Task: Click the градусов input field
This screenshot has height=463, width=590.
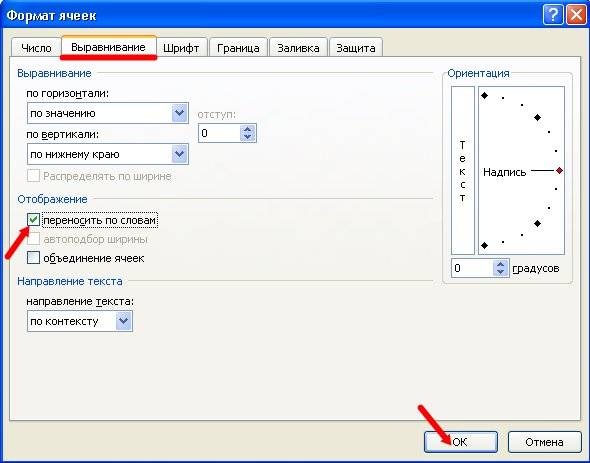Action: tap(473, 268)
